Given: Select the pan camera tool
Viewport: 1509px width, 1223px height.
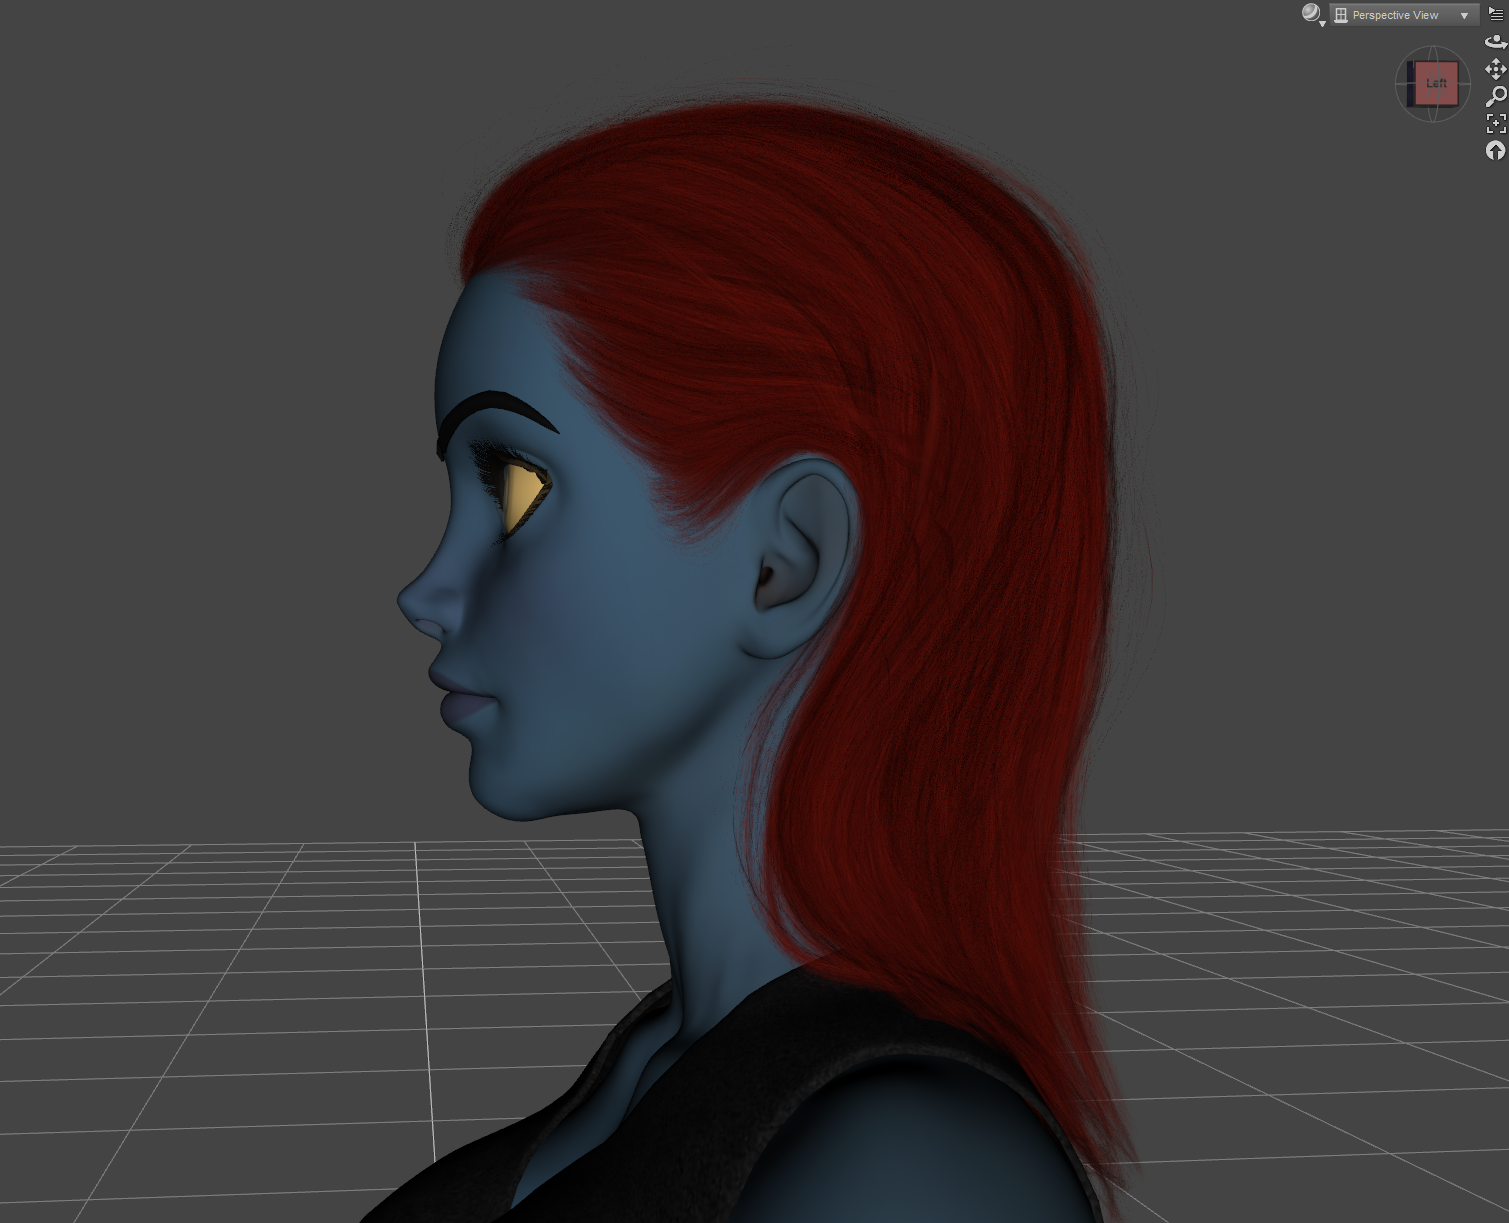Looking at the screenshot, I should tap(1496, 69).
